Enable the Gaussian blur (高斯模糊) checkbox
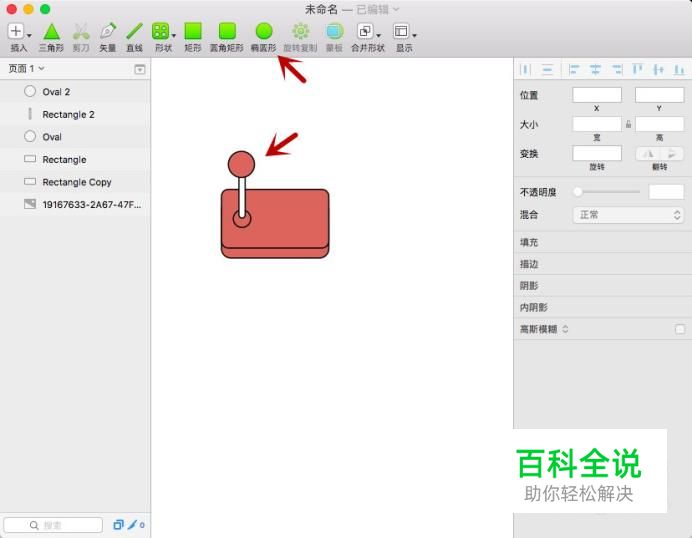692x538 pixels. pos(680,329)
